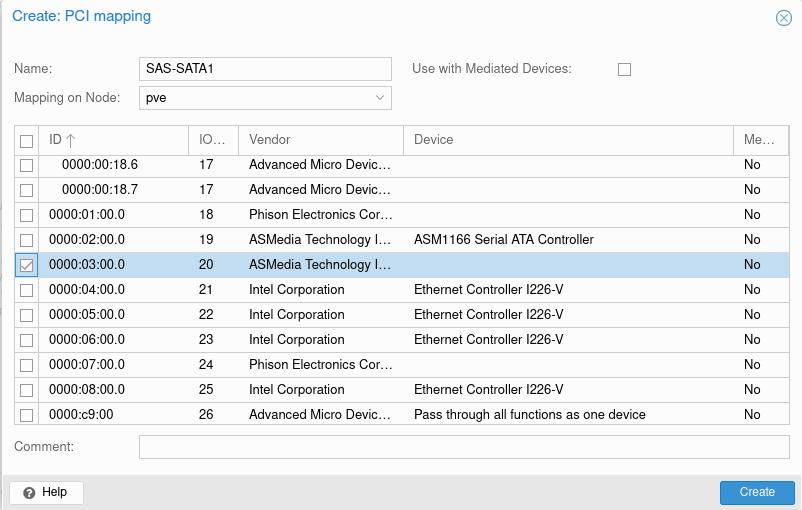Viewport: 802px width, 510px height.
Task: Check the 0000:00:18.6 device checkbox
Action: [x=27, y=165]
